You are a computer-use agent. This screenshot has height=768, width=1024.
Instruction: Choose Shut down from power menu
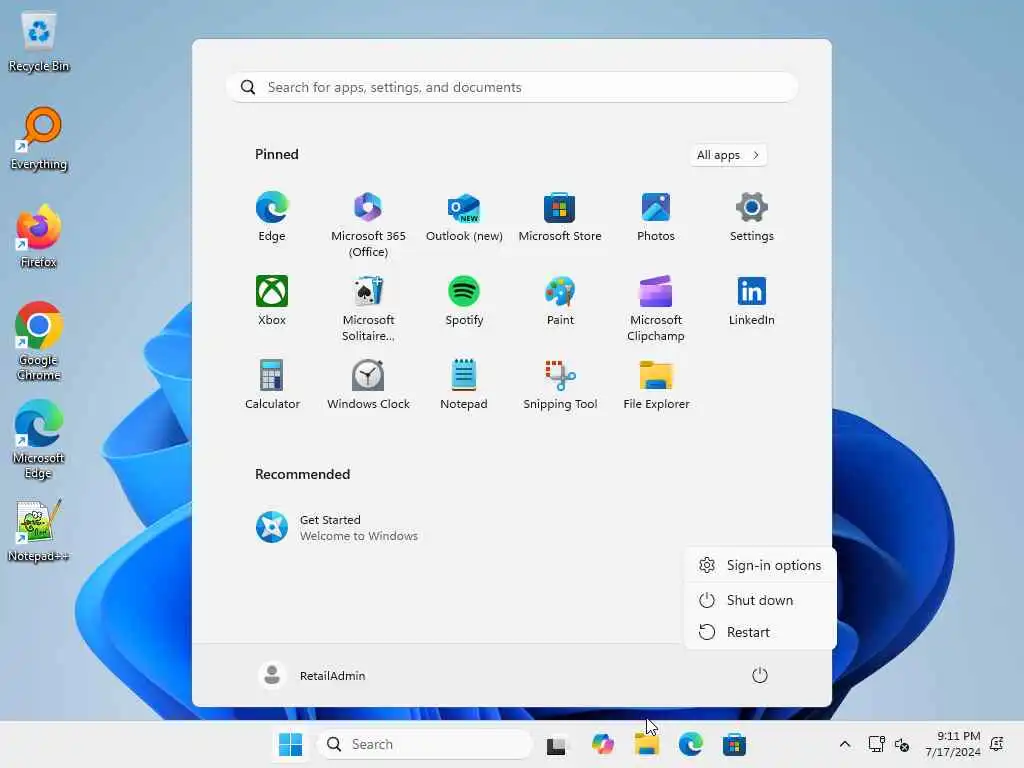760,600
